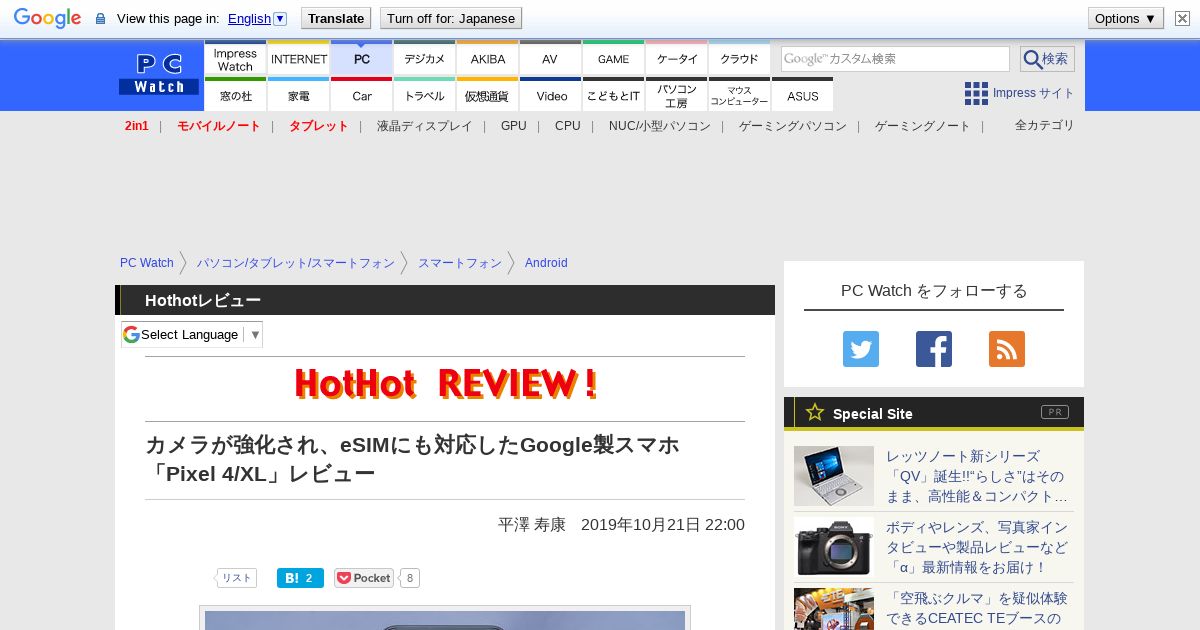Open the 全カテゴリ list
1200x630 pixels.
click(1044, 125)
